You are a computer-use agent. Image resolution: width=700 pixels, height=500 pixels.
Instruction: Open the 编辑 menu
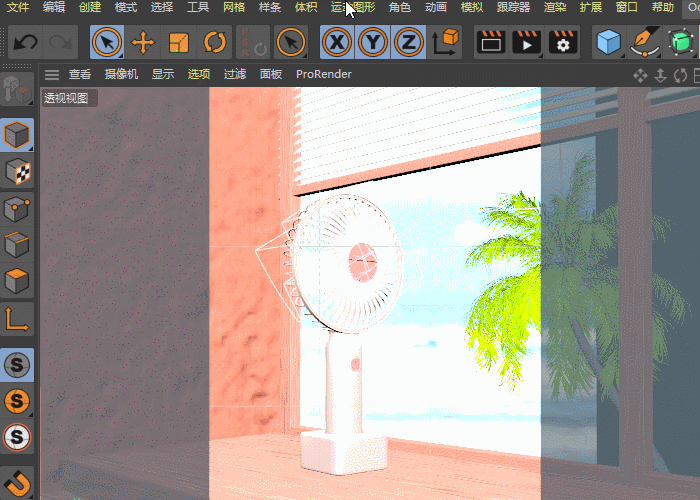coord(54,7)
